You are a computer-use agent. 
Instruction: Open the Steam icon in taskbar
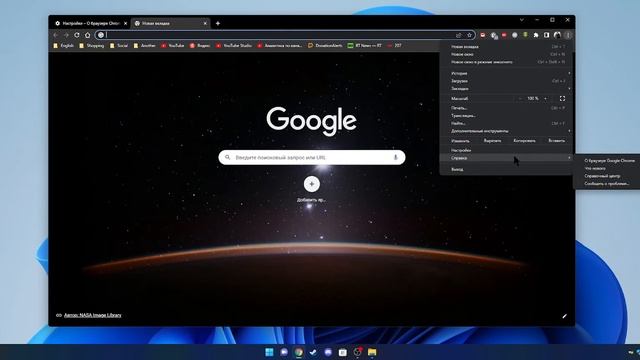pos(313,352)
